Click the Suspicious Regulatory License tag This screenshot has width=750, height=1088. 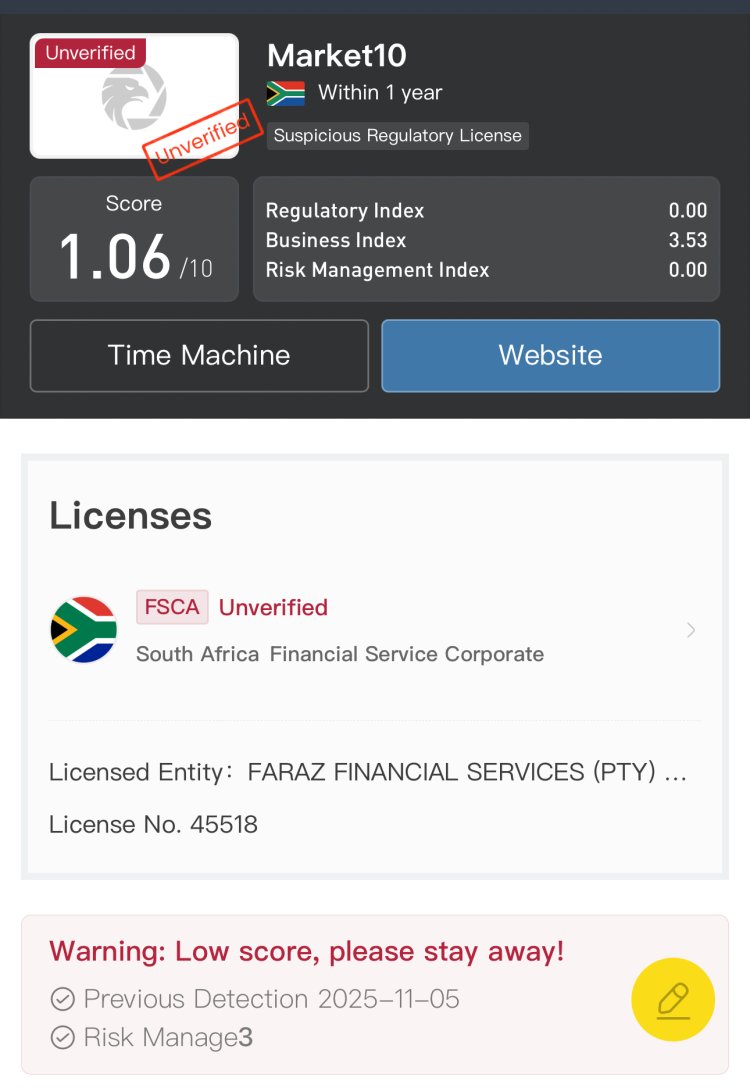coord(397,135)
